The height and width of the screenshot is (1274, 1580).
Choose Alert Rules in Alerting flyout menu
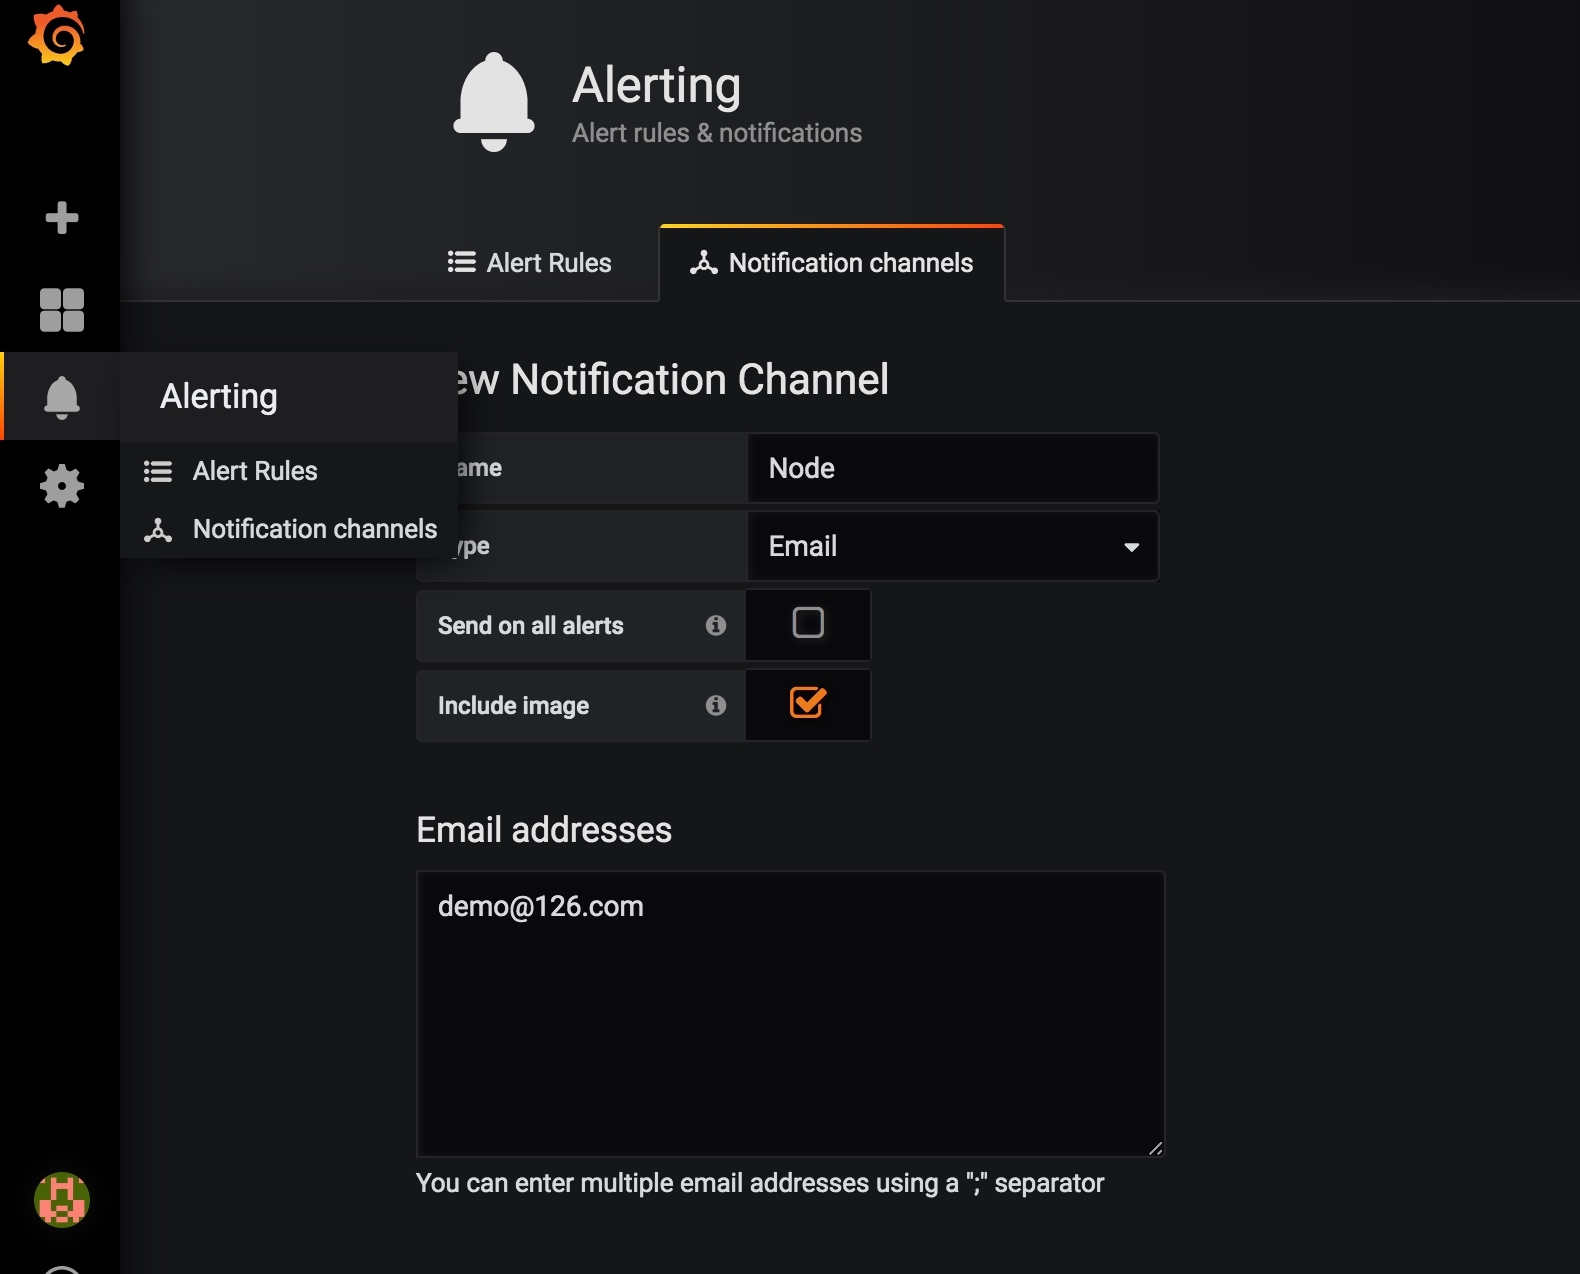255,471
